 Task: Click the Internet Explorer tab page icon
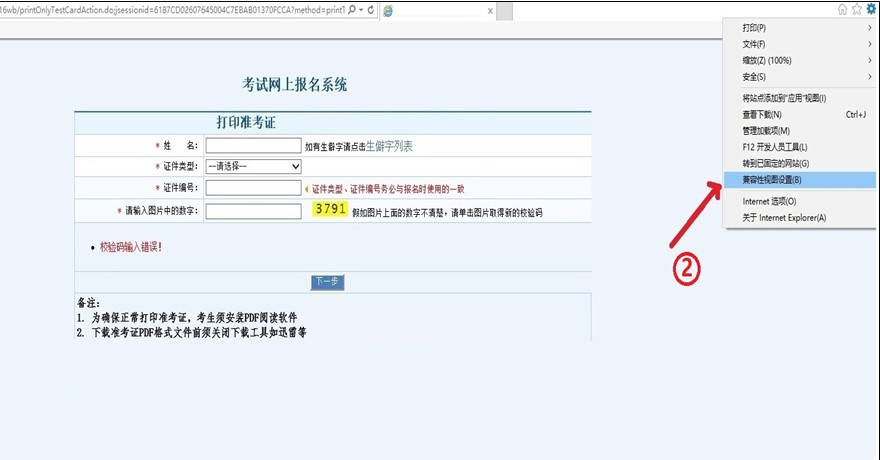pos(388,10)
